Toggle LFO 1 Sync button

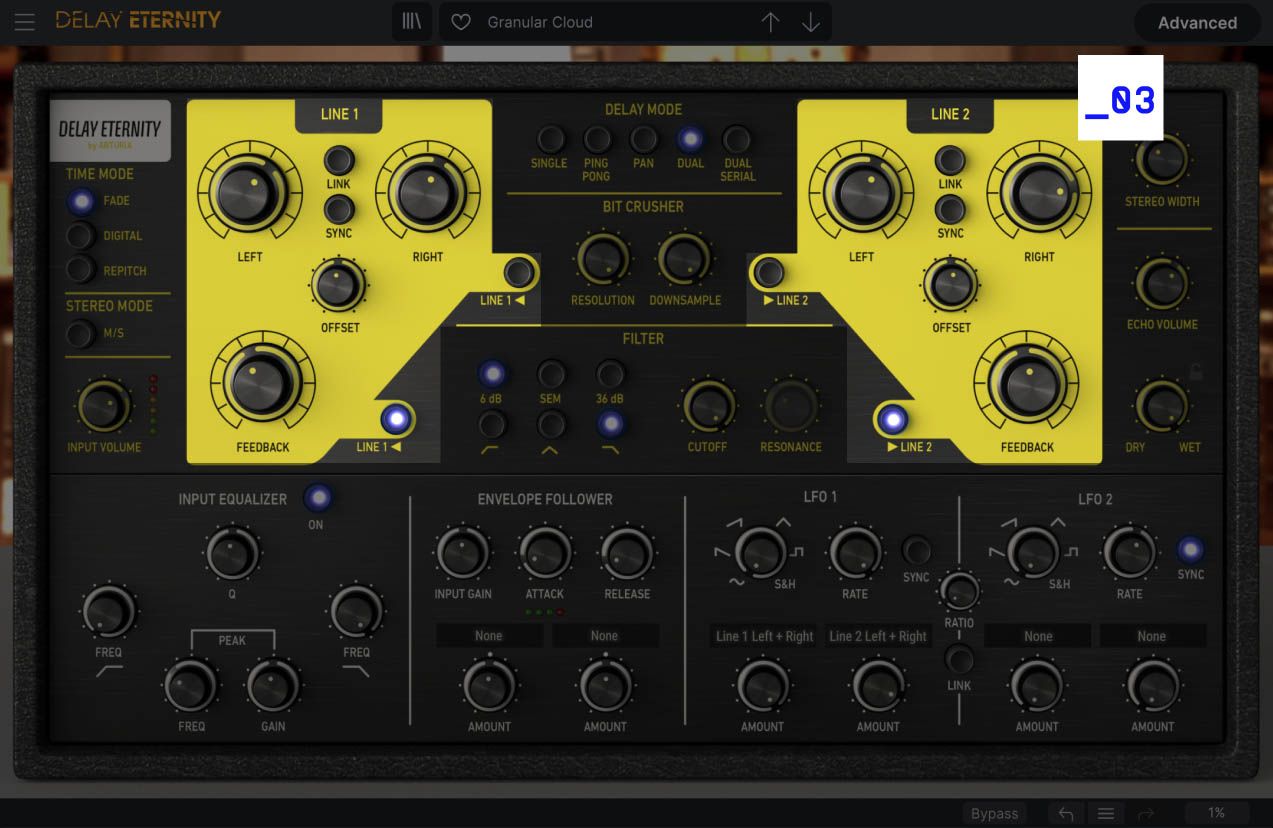(916, 550)
